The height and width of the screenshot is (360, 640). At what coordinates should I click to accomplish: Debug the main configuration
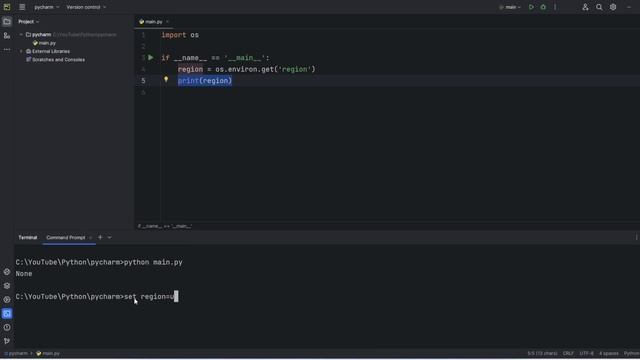(543, 7)
